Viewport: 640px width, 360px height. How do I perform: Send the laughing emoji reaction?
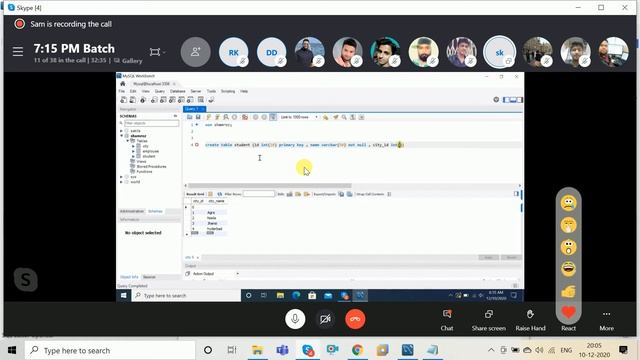[569, 269]
